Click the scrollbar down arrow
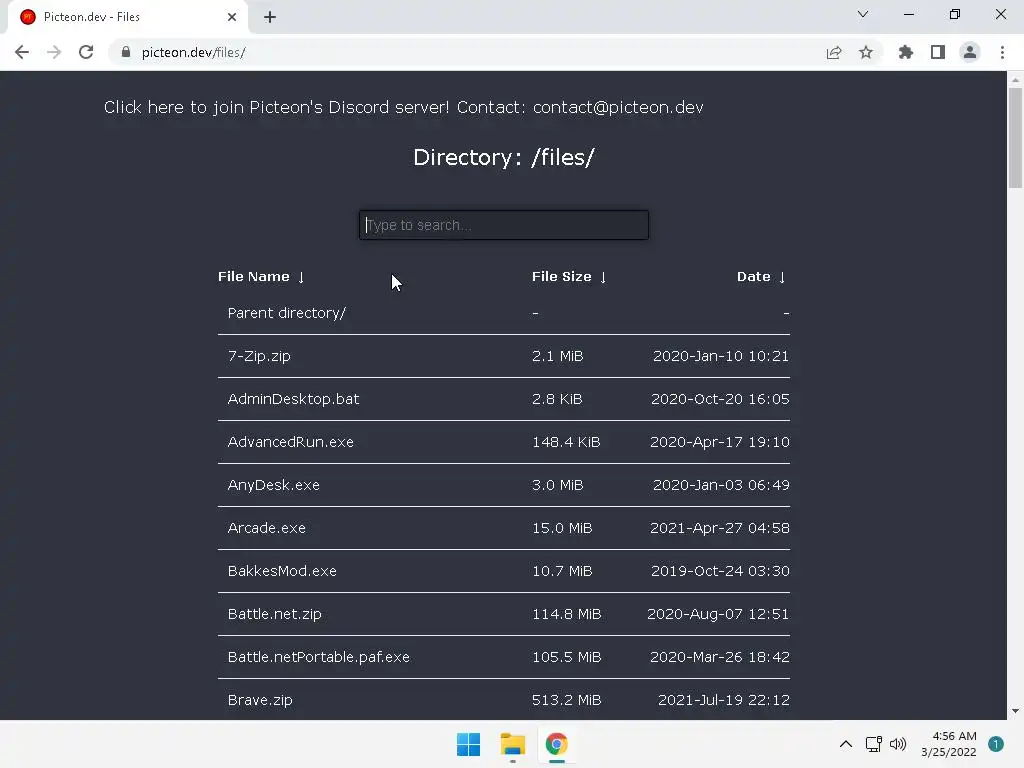Screen dimensions: 1024x768 (x=1015, y=711)
